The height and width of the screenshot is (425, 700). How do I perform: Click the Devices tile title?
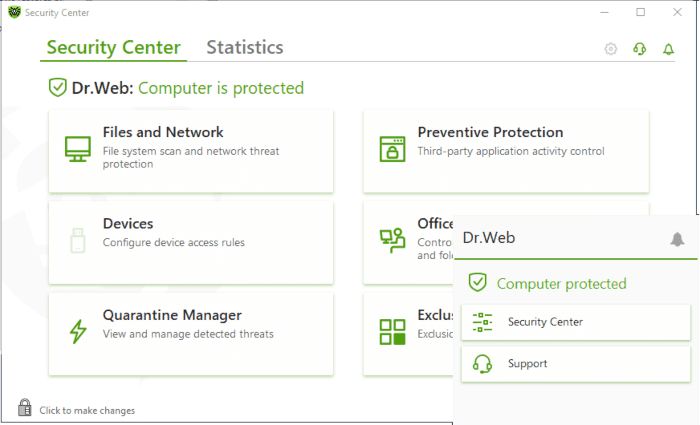(x=128, y=224)
